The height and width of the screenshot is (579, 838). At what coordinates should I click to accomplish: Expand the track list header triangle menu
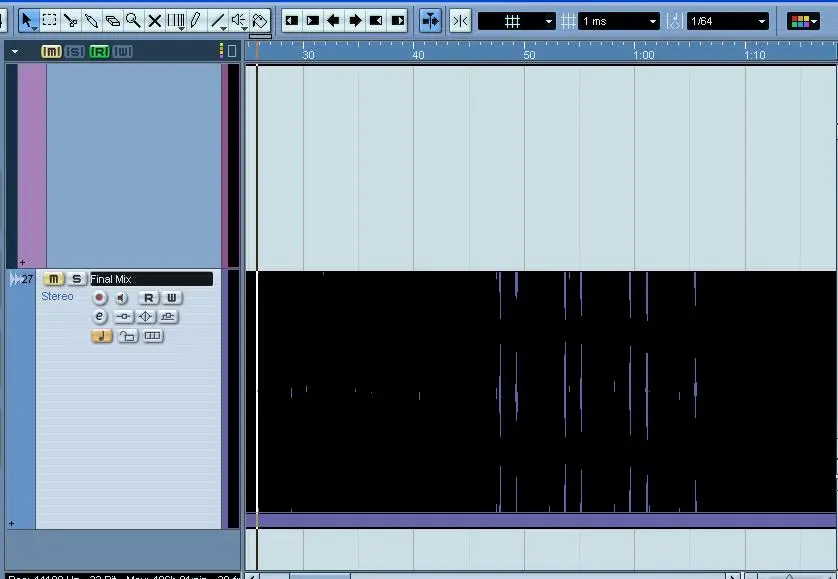[15, 52]
